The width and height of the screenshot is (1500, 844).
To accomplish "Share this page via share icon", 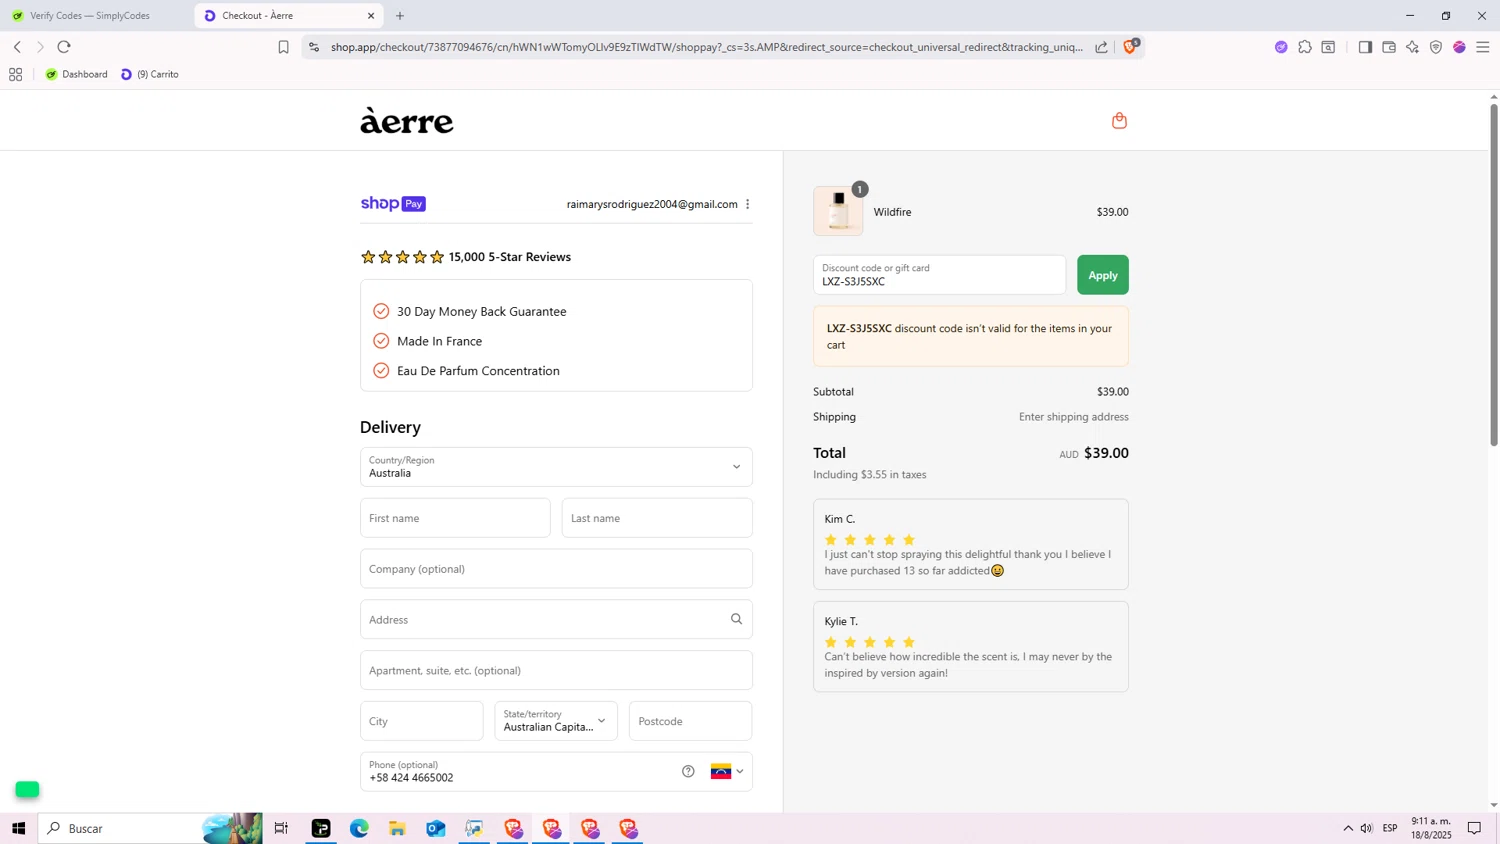I will (1101, 47).
